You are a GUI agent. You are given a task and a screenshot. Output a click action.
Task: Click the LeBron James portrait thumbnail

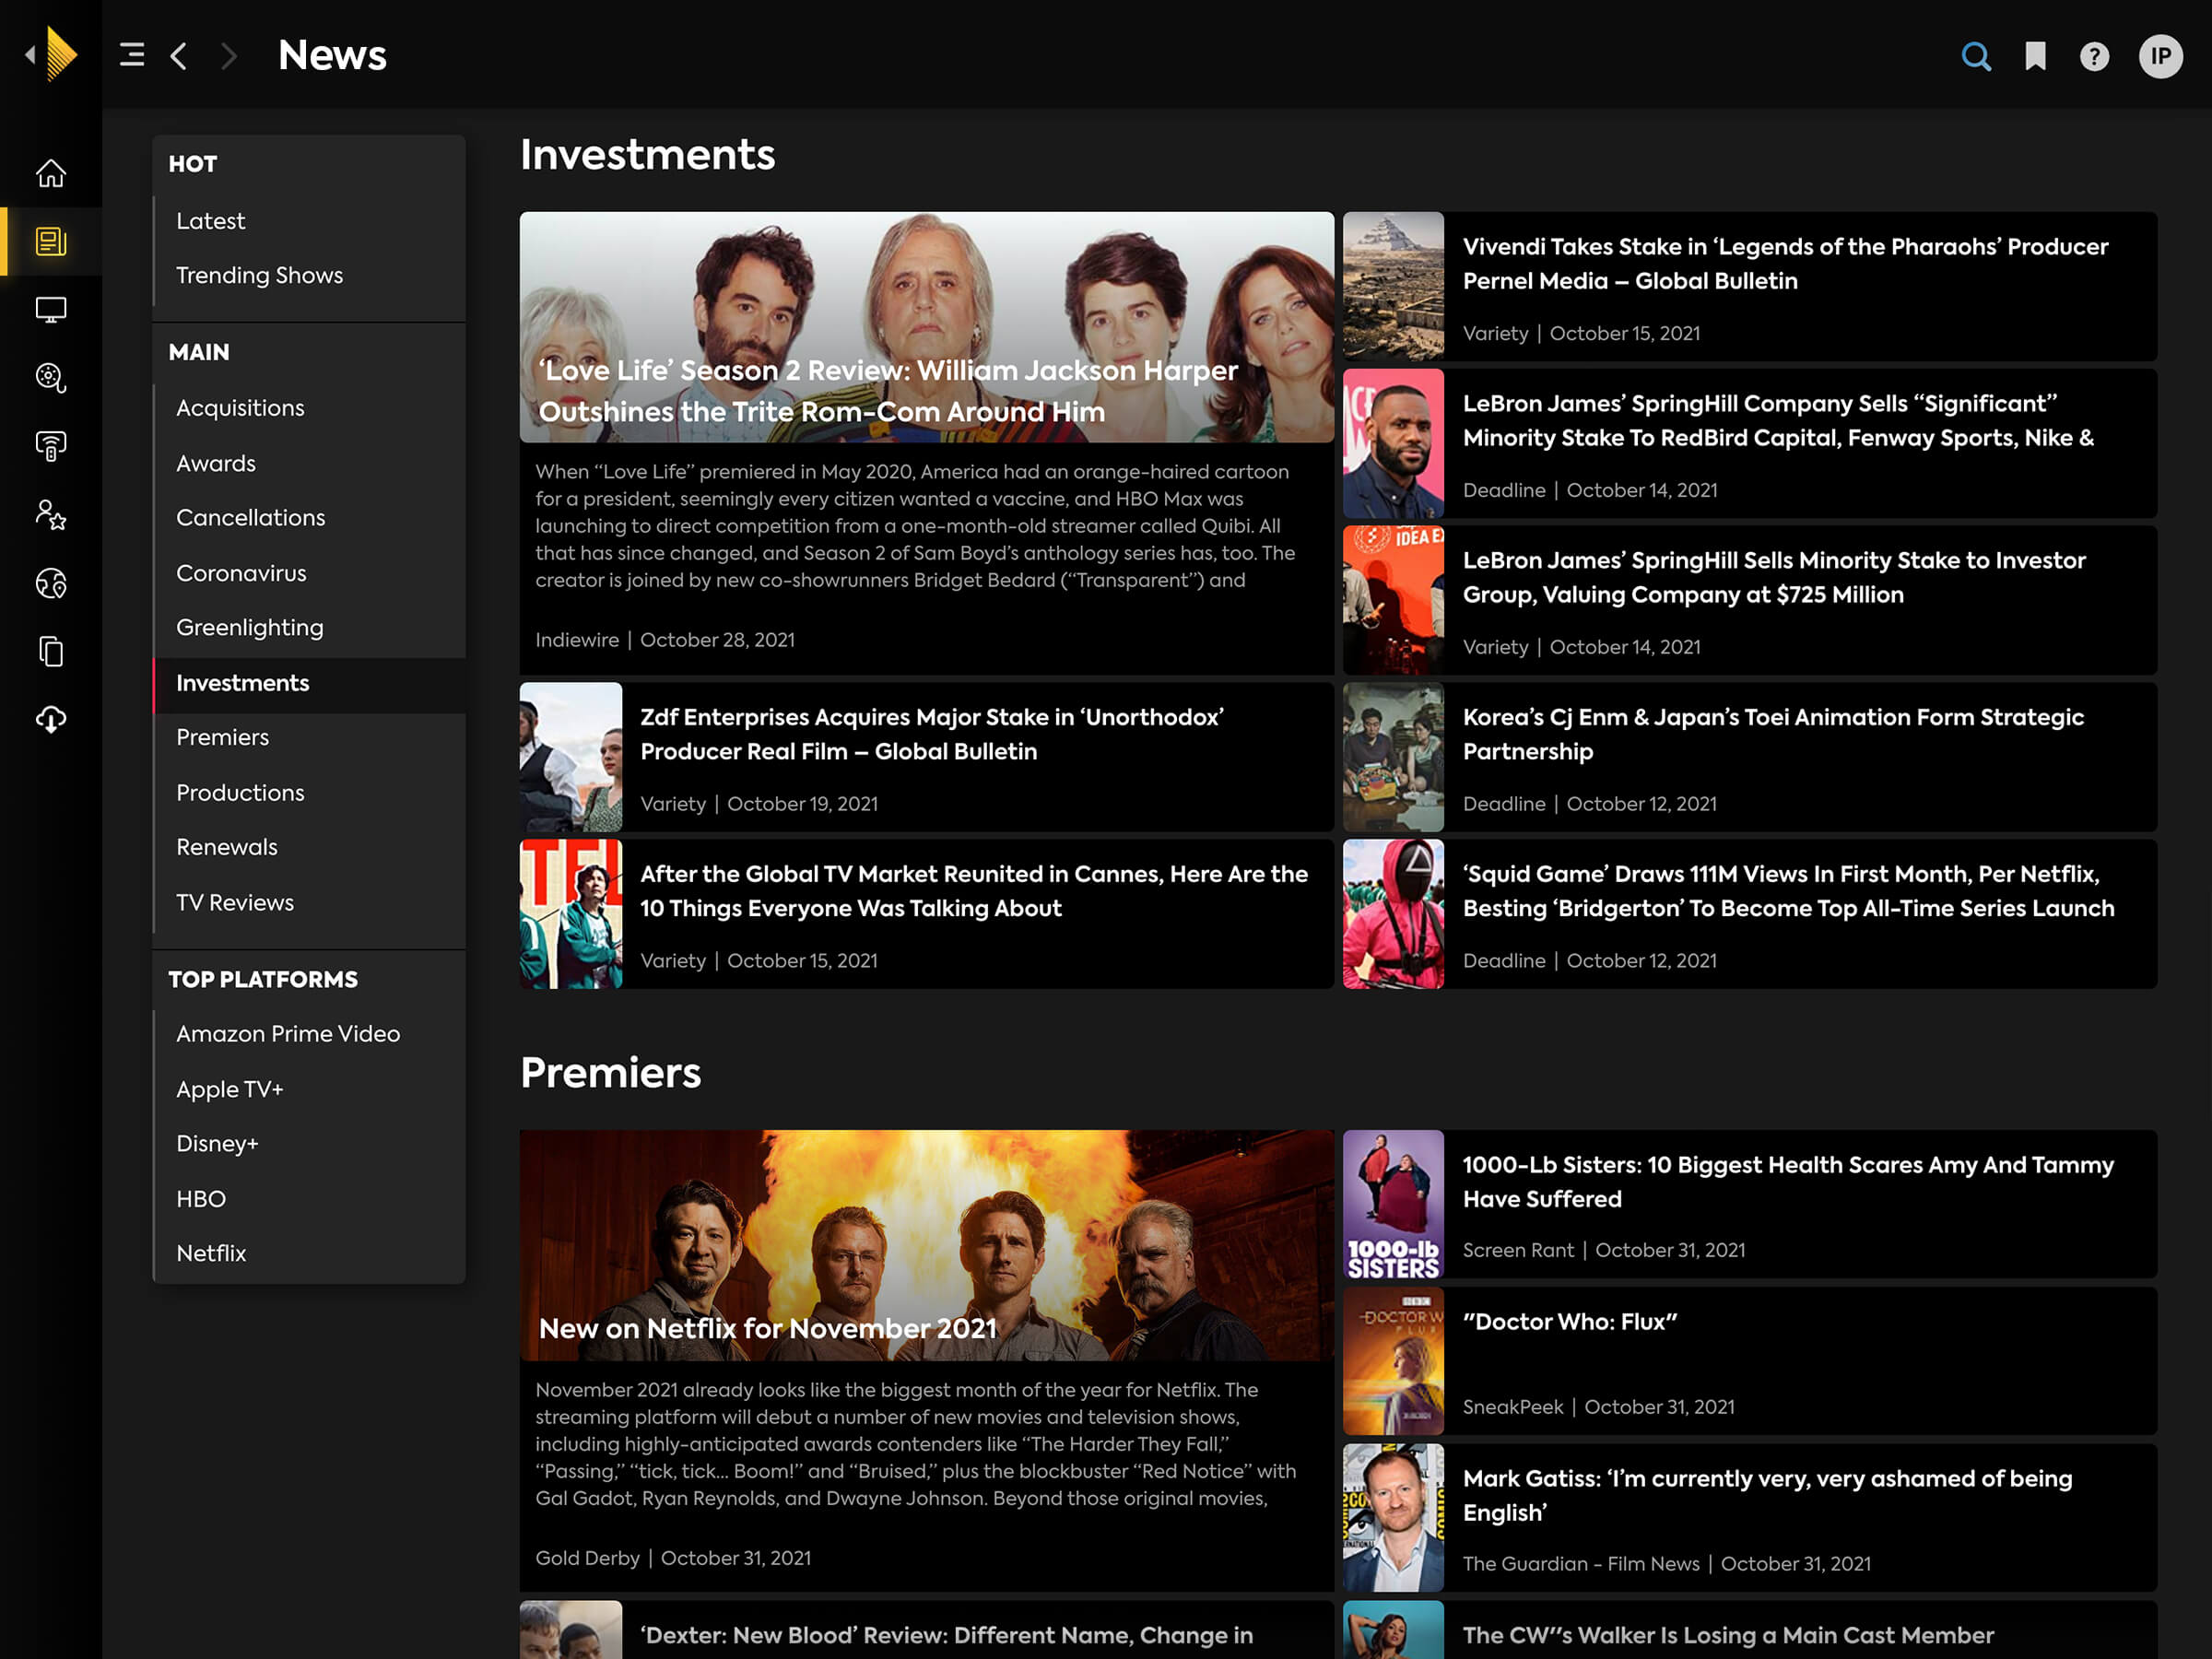pos(1393,443)
